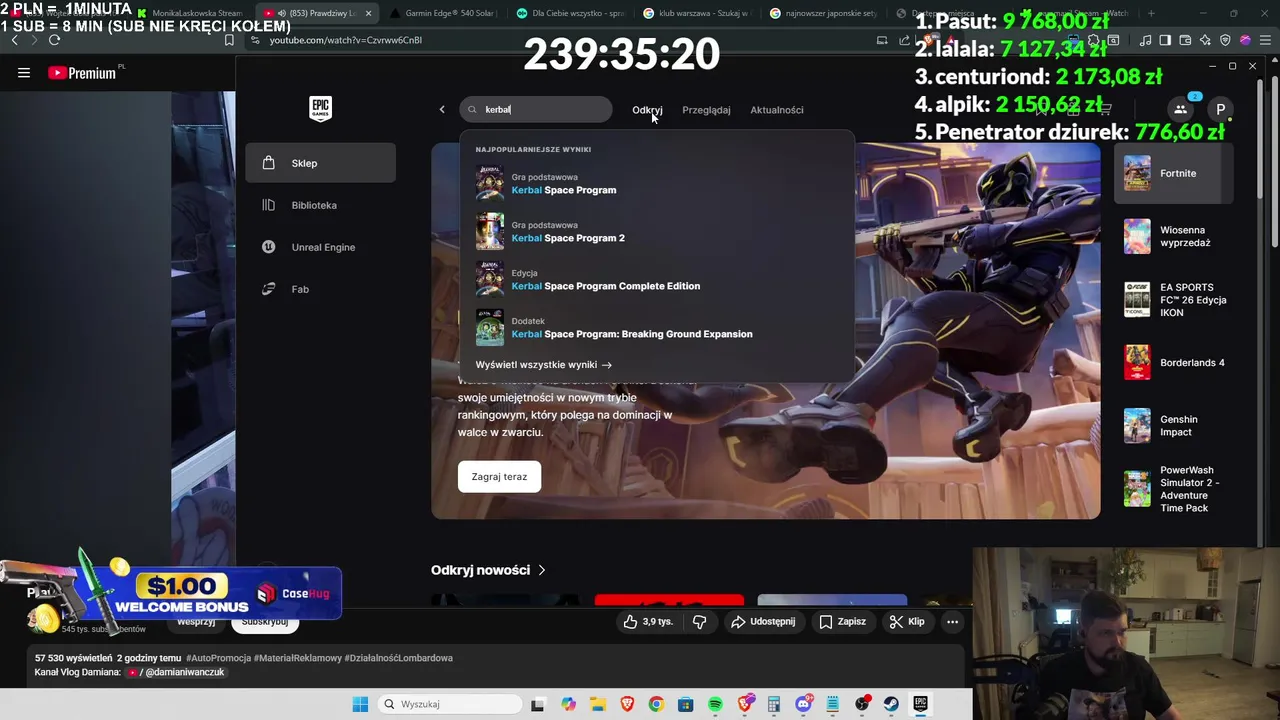Reload the page in the browser

tap(54, 40)
